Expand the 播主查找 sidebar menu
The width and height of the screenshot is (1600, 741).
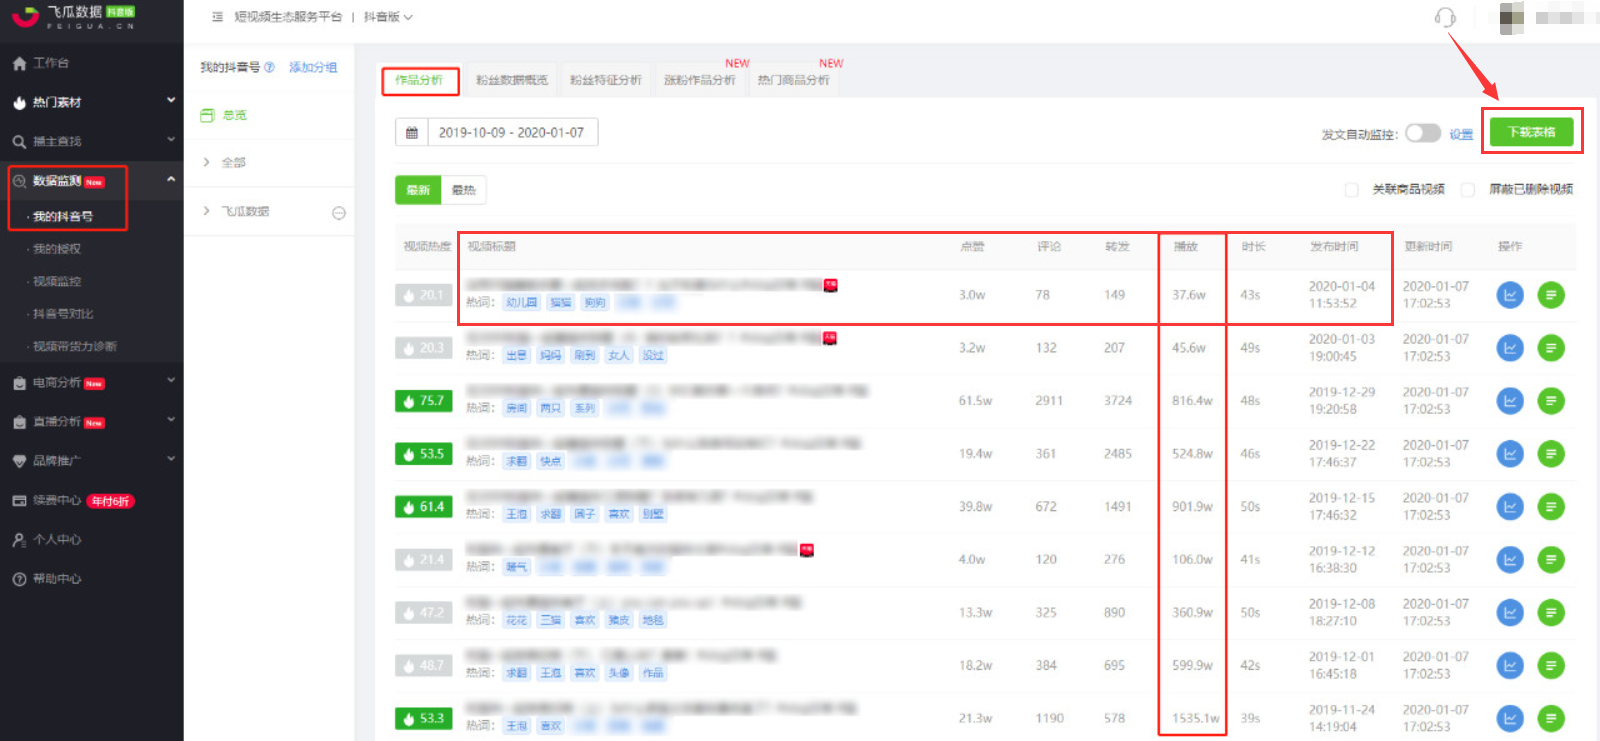click(92, 141)
